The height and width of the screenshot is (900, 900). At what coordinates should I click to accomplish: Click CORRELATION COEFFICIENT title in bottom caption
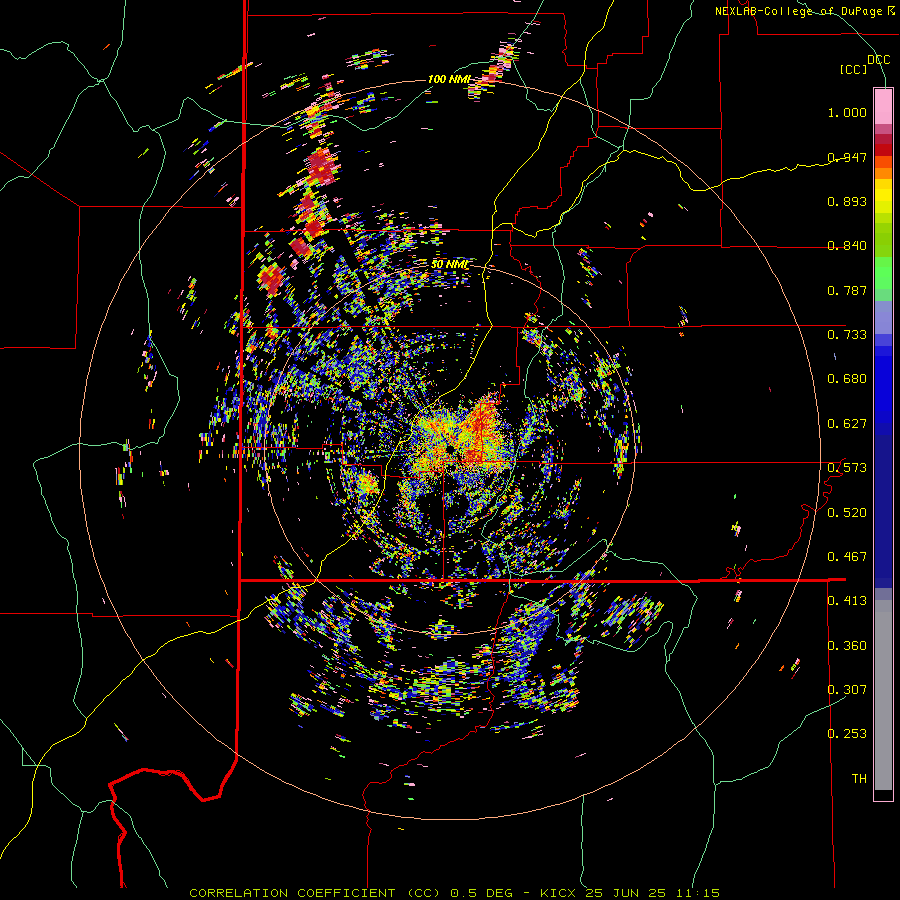click(292, 893)
